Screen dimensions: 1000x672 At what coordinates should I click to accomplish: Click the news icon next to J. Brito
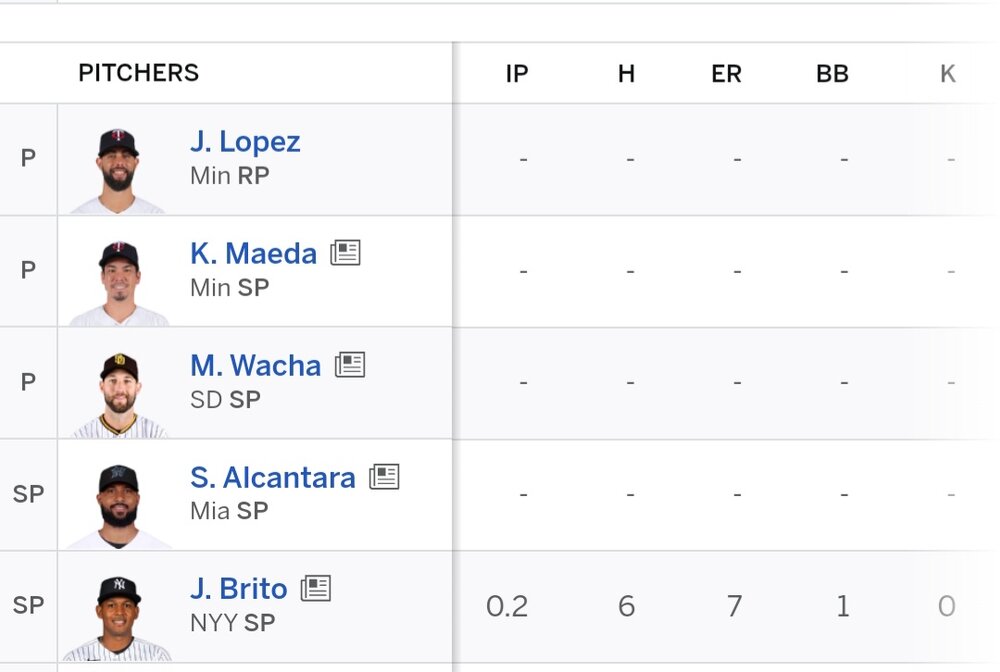click(316, 589)
